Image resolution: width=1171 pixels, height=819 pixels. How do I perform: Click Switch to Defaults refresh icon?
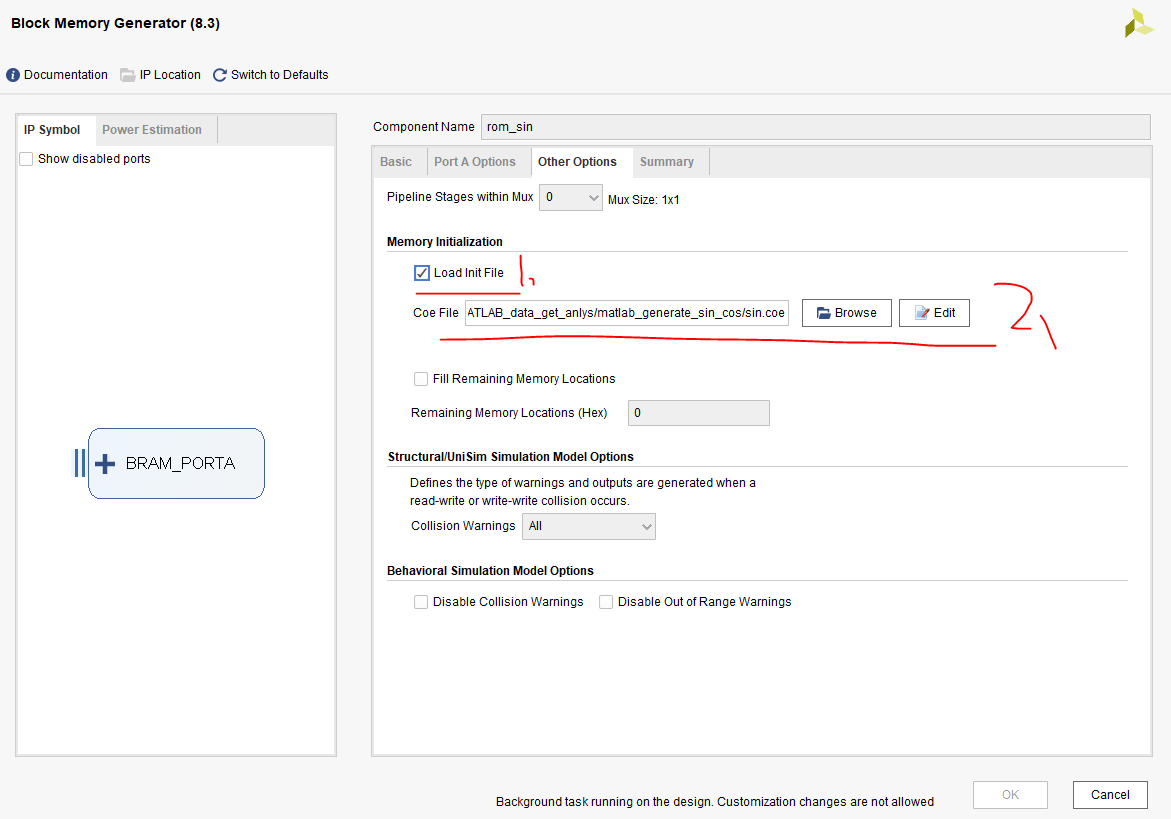tap(220, 75)
